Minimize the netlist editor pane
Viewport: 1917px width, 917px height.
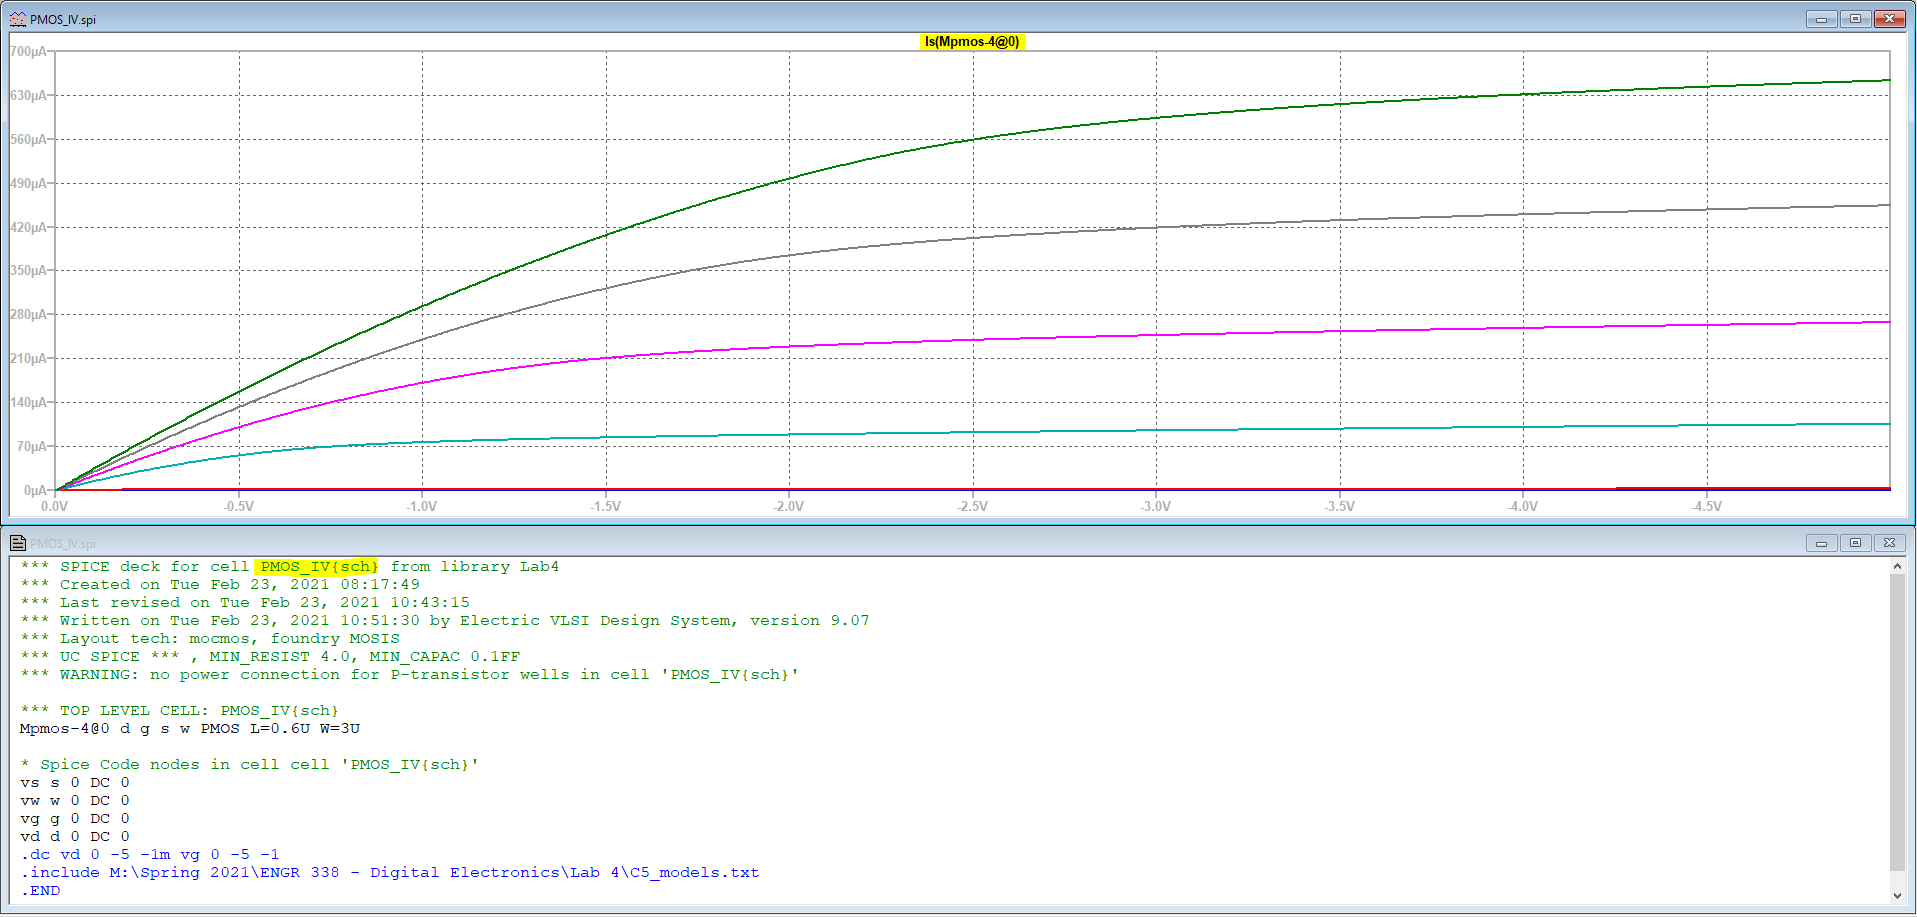[1821, 543]
